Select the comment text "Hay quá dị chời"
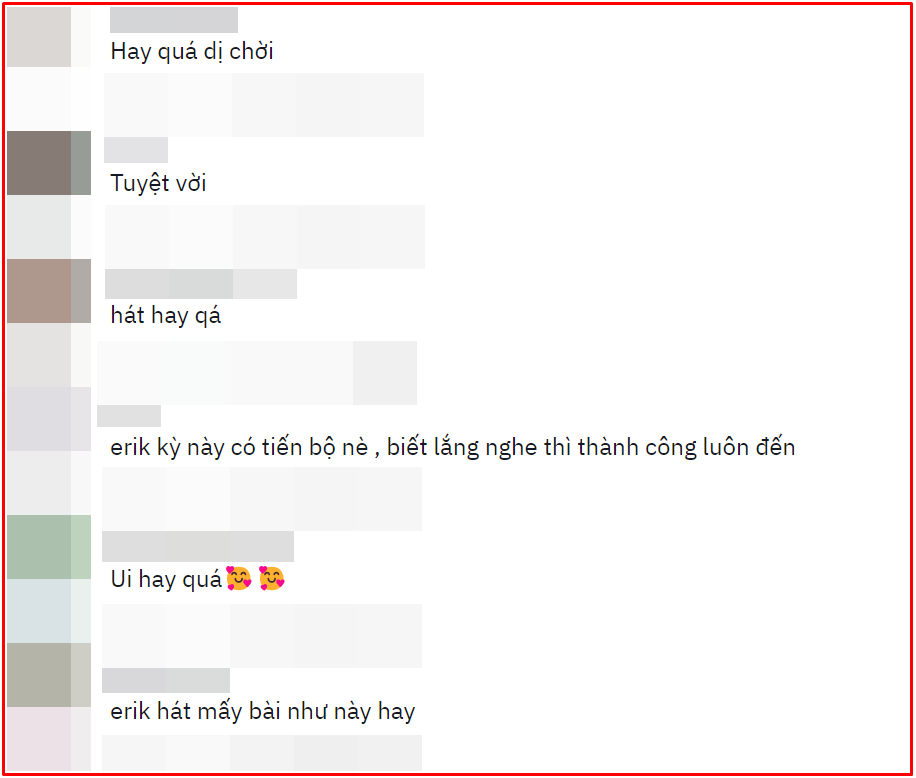The image size is (916, 778). [192, 51]
